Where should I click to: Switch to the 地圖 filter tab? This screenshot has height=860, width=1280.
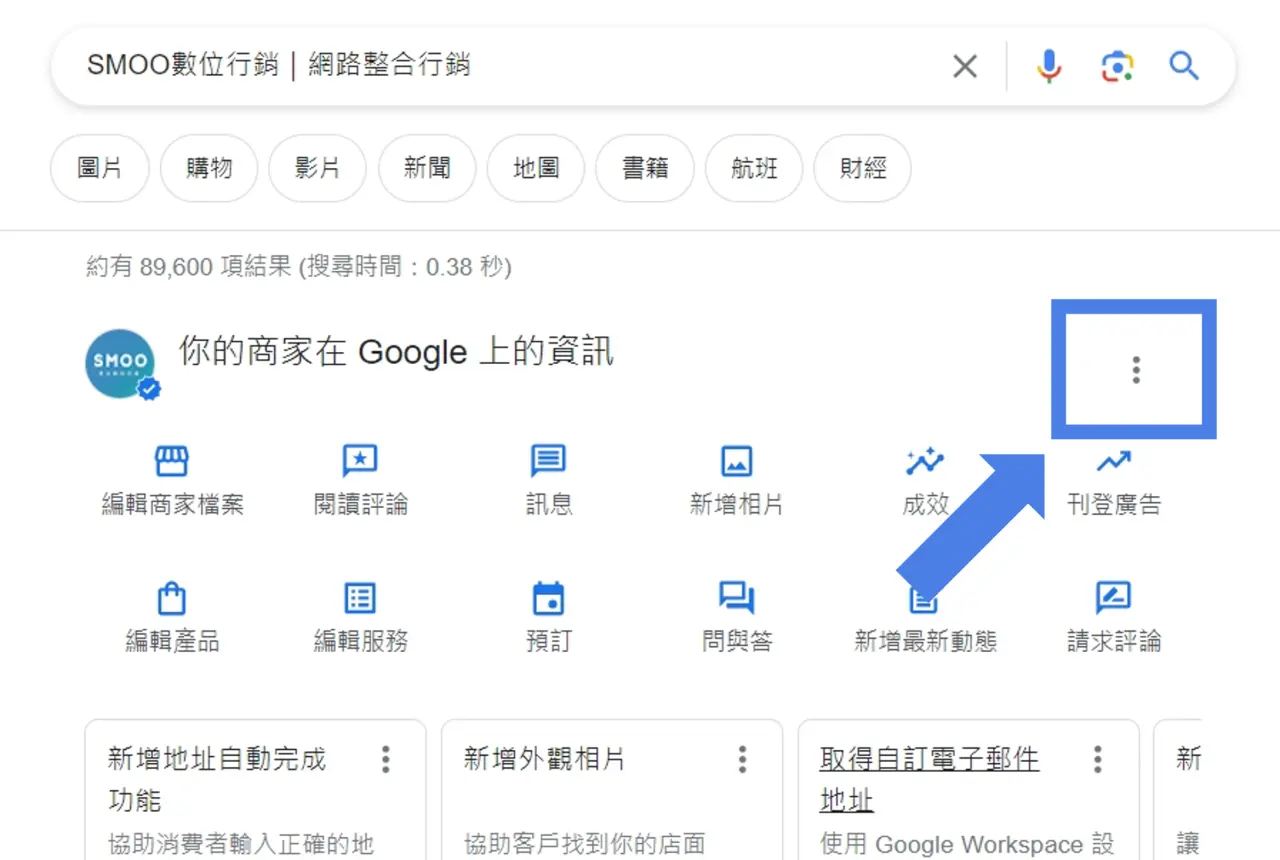tap(536, 168)
